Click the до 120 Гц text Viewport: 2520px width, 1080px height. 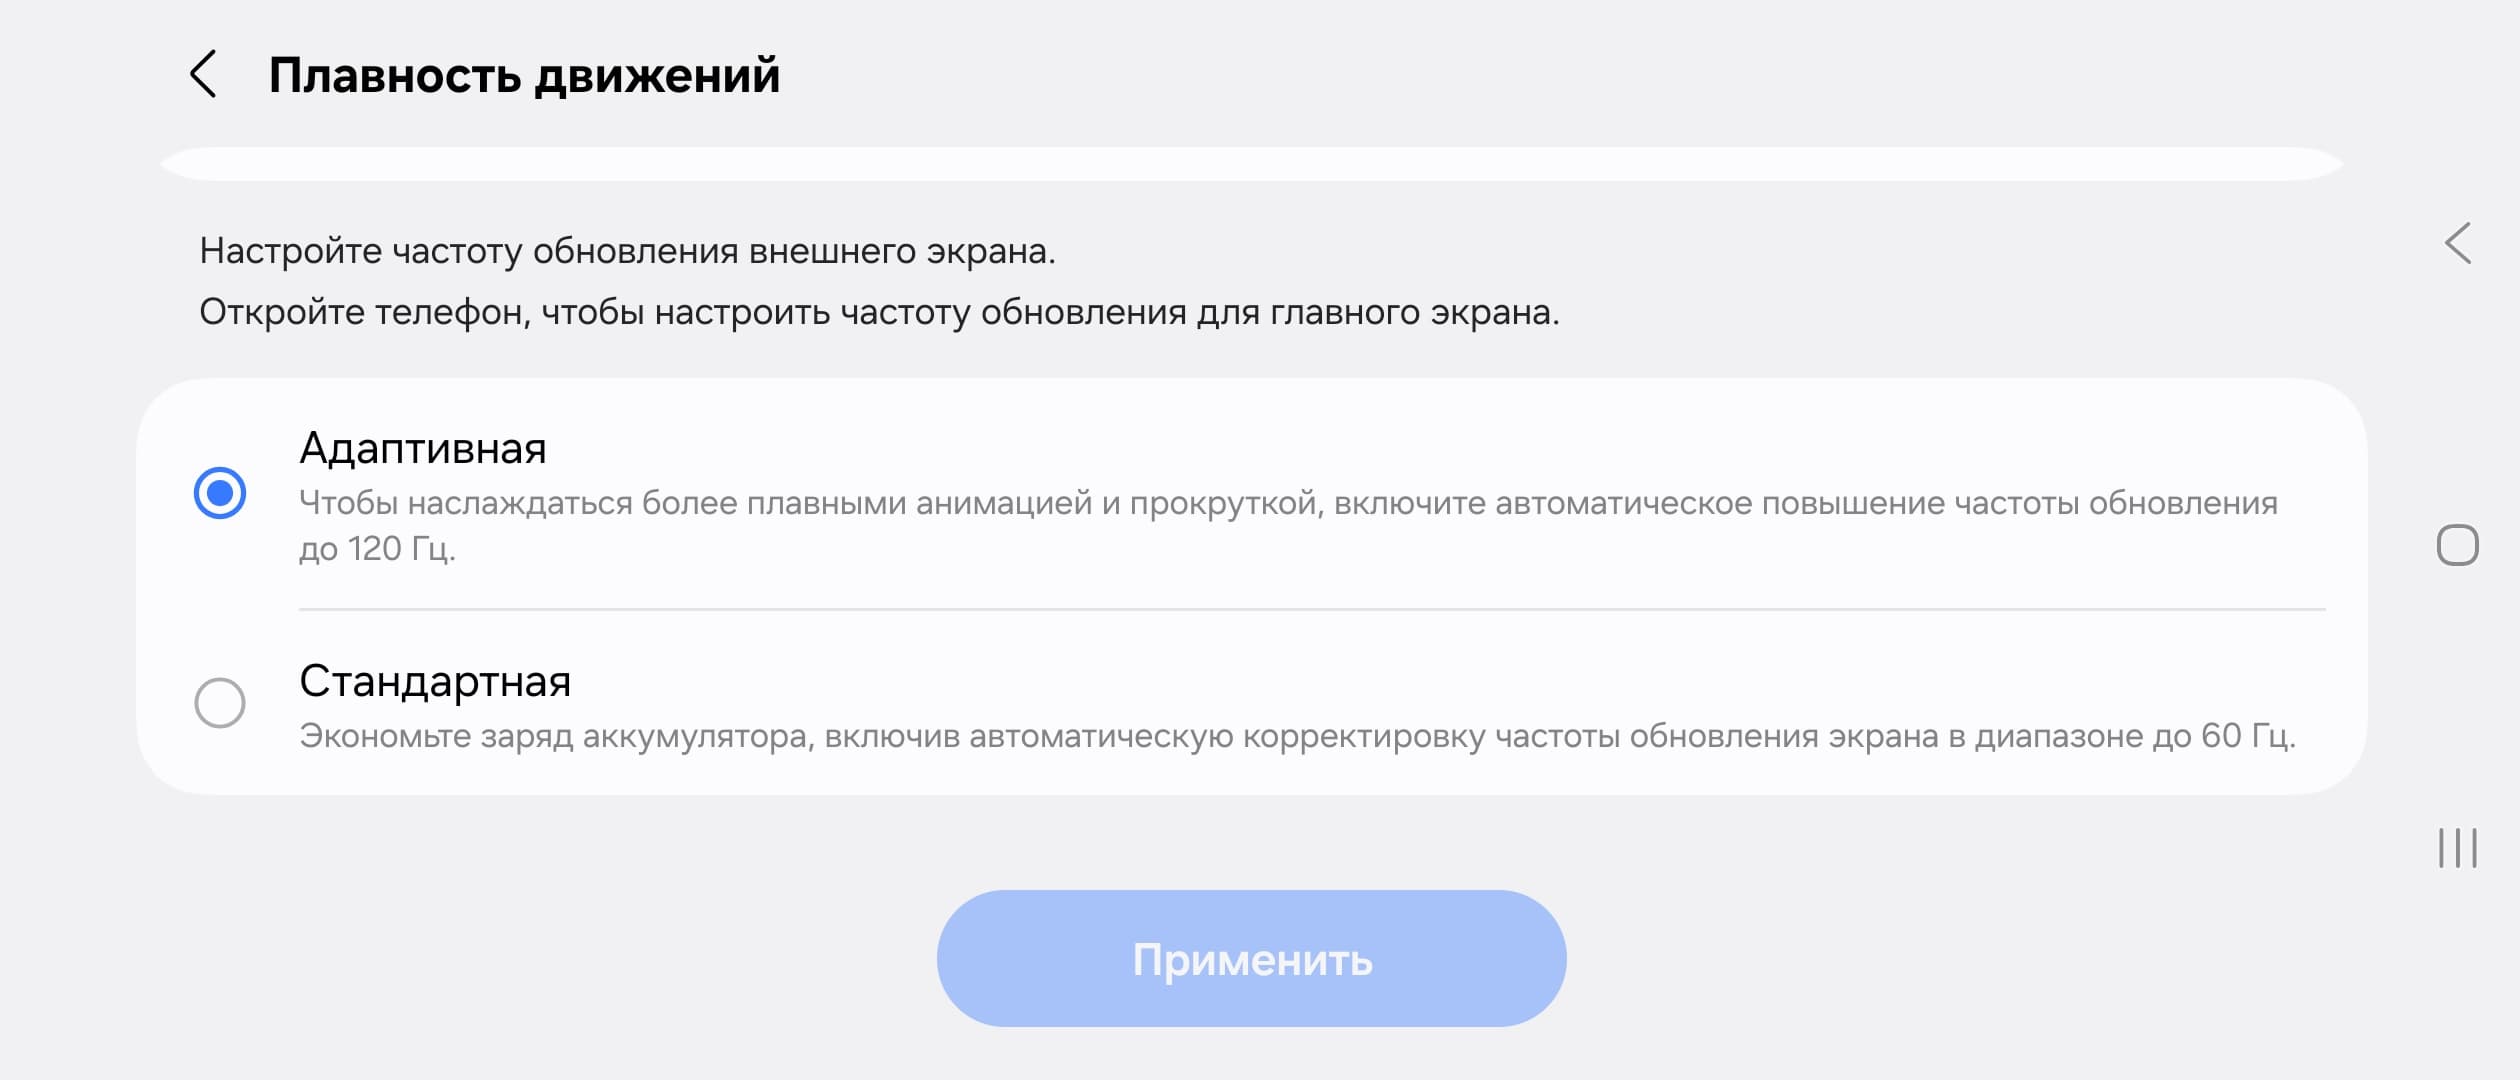click(x=377, y=549)
